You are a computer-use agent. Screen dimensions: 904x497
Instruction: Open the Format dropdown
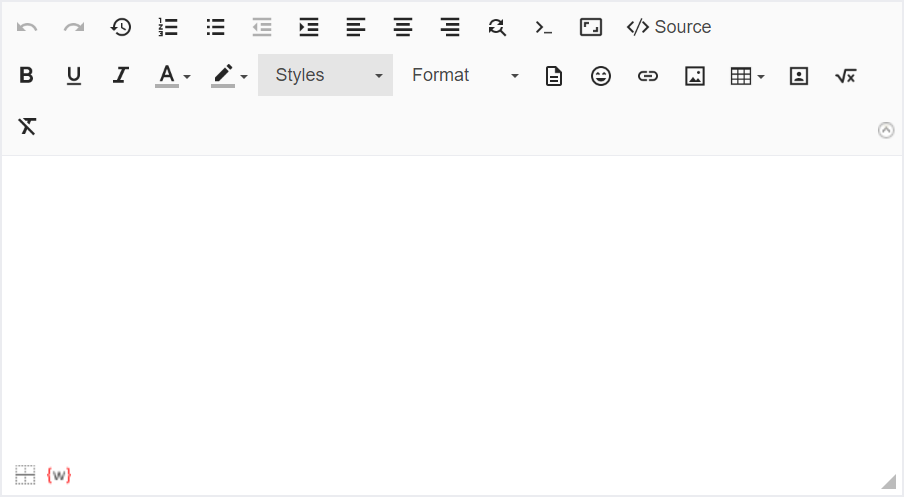465,76
